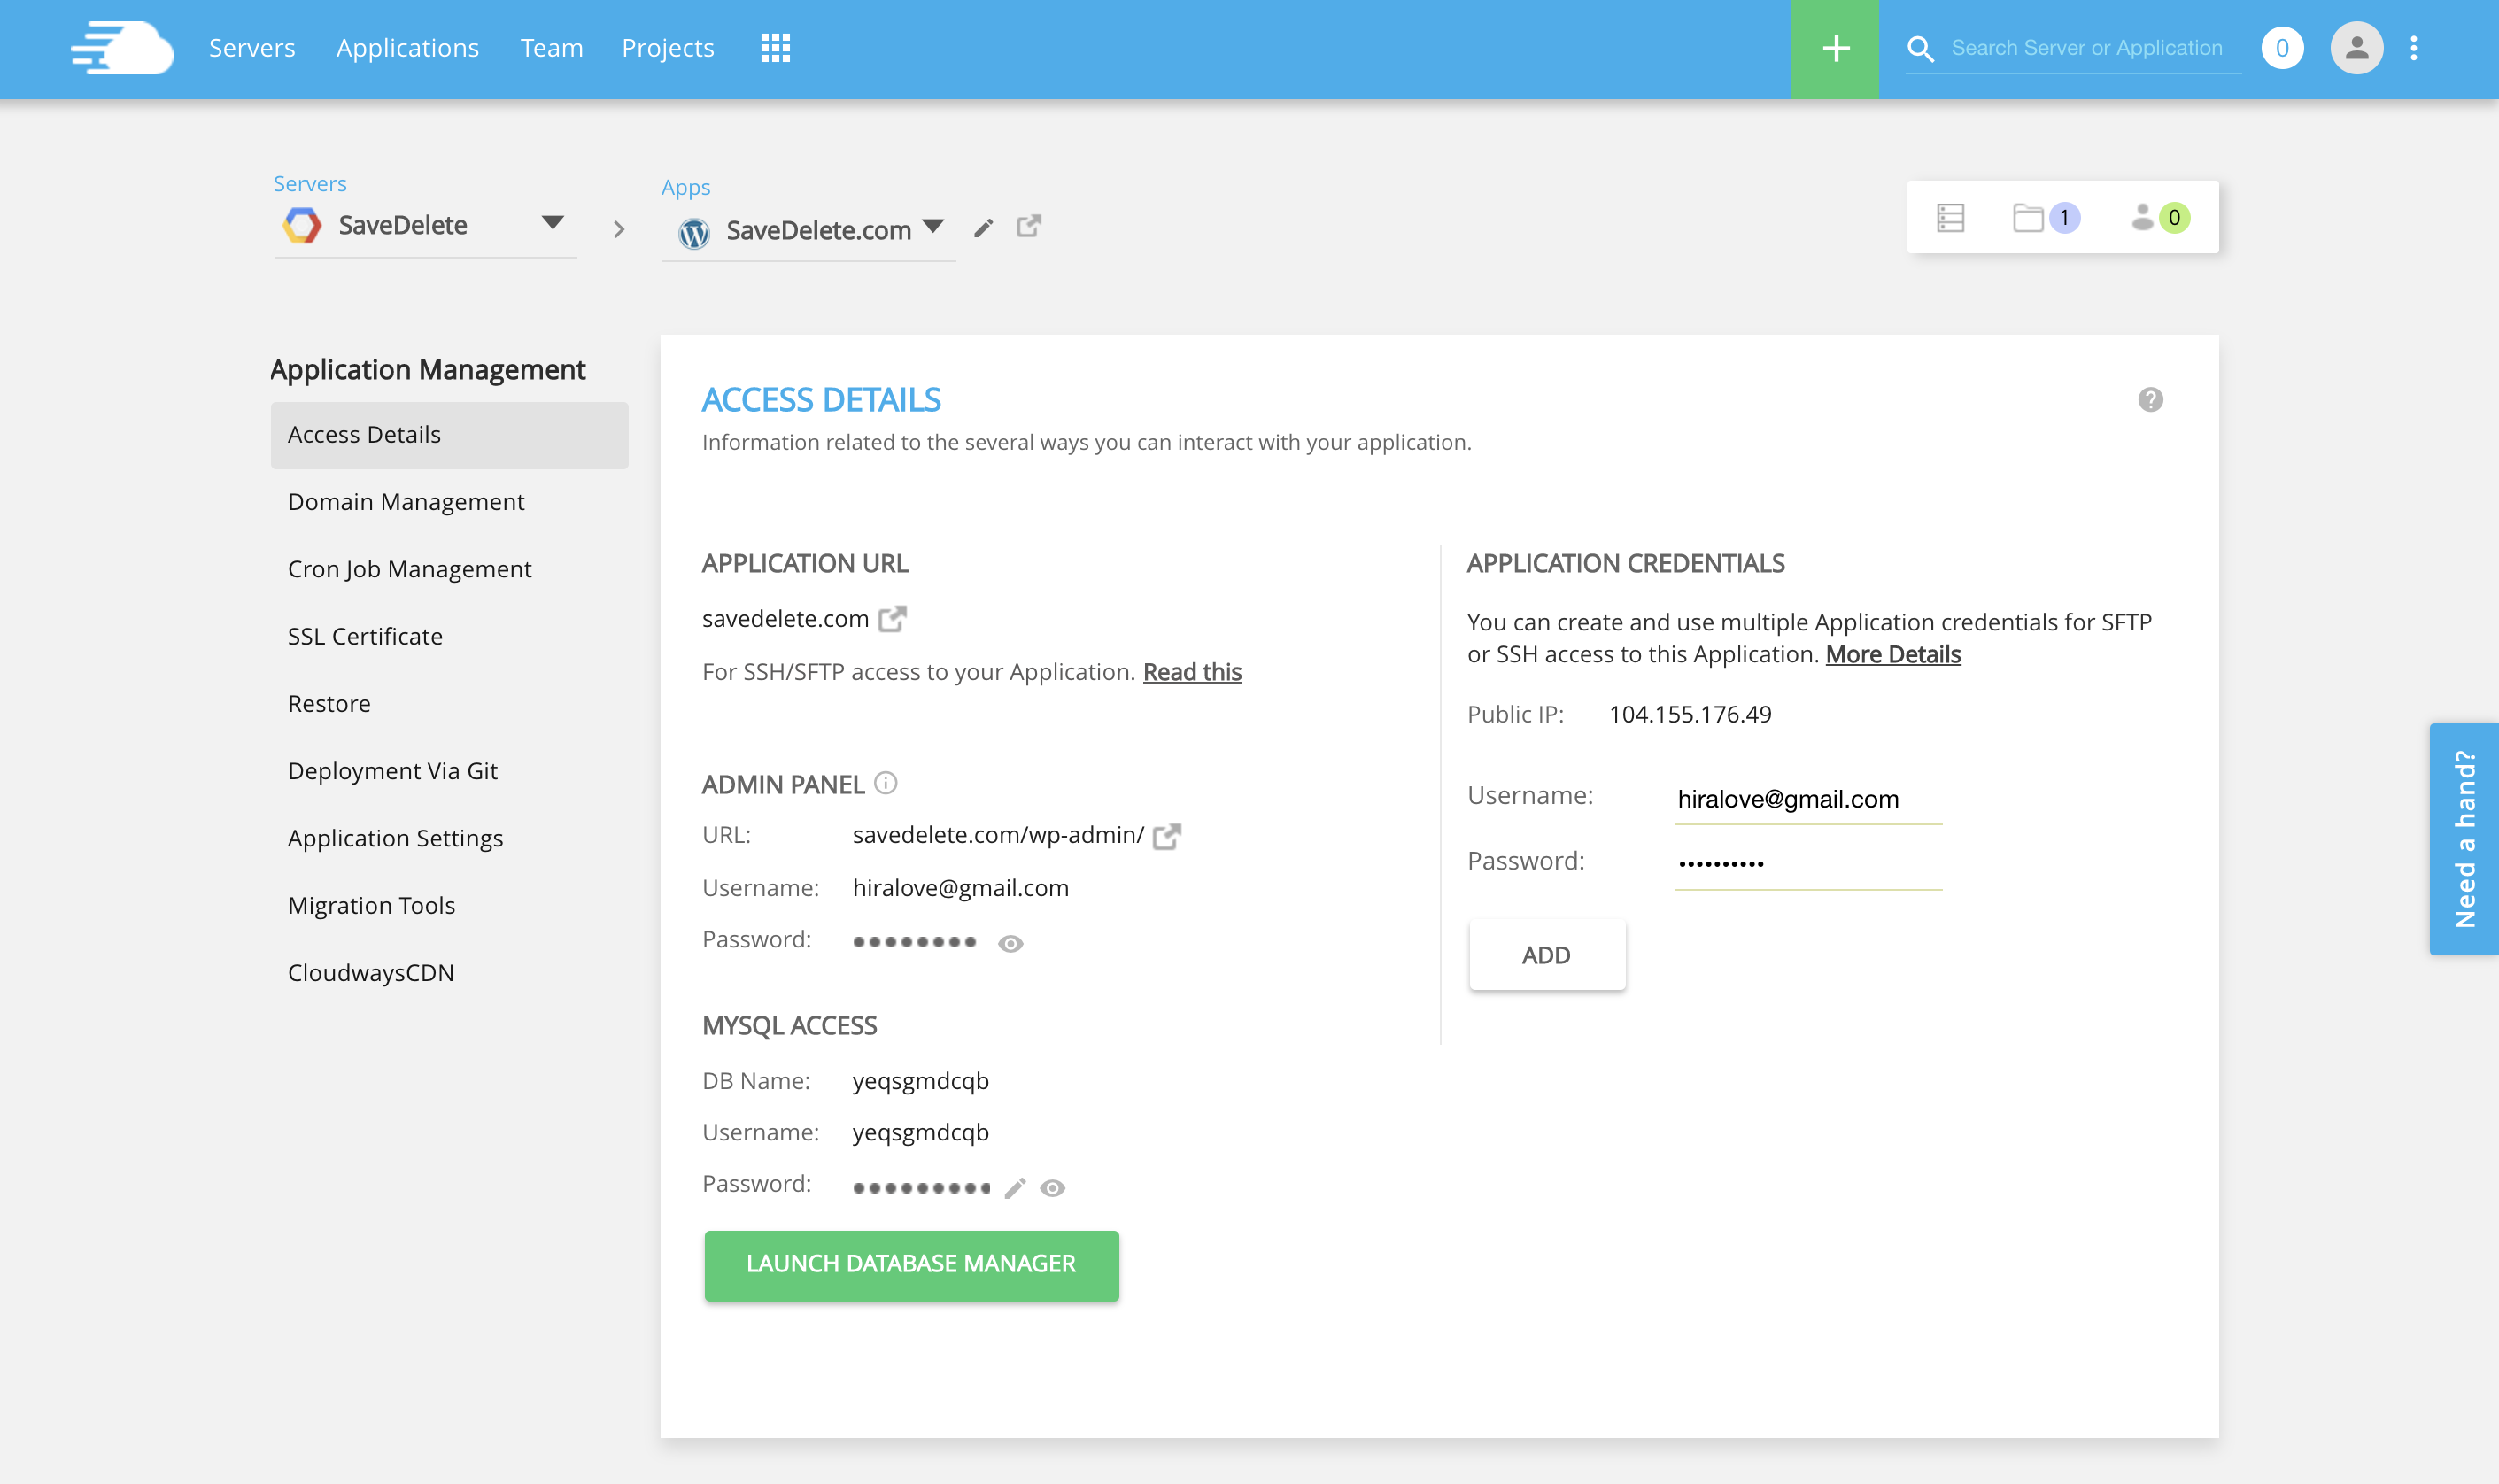Click the MySQL Username value yeqsgmdcqb

tap(920, 1133)
